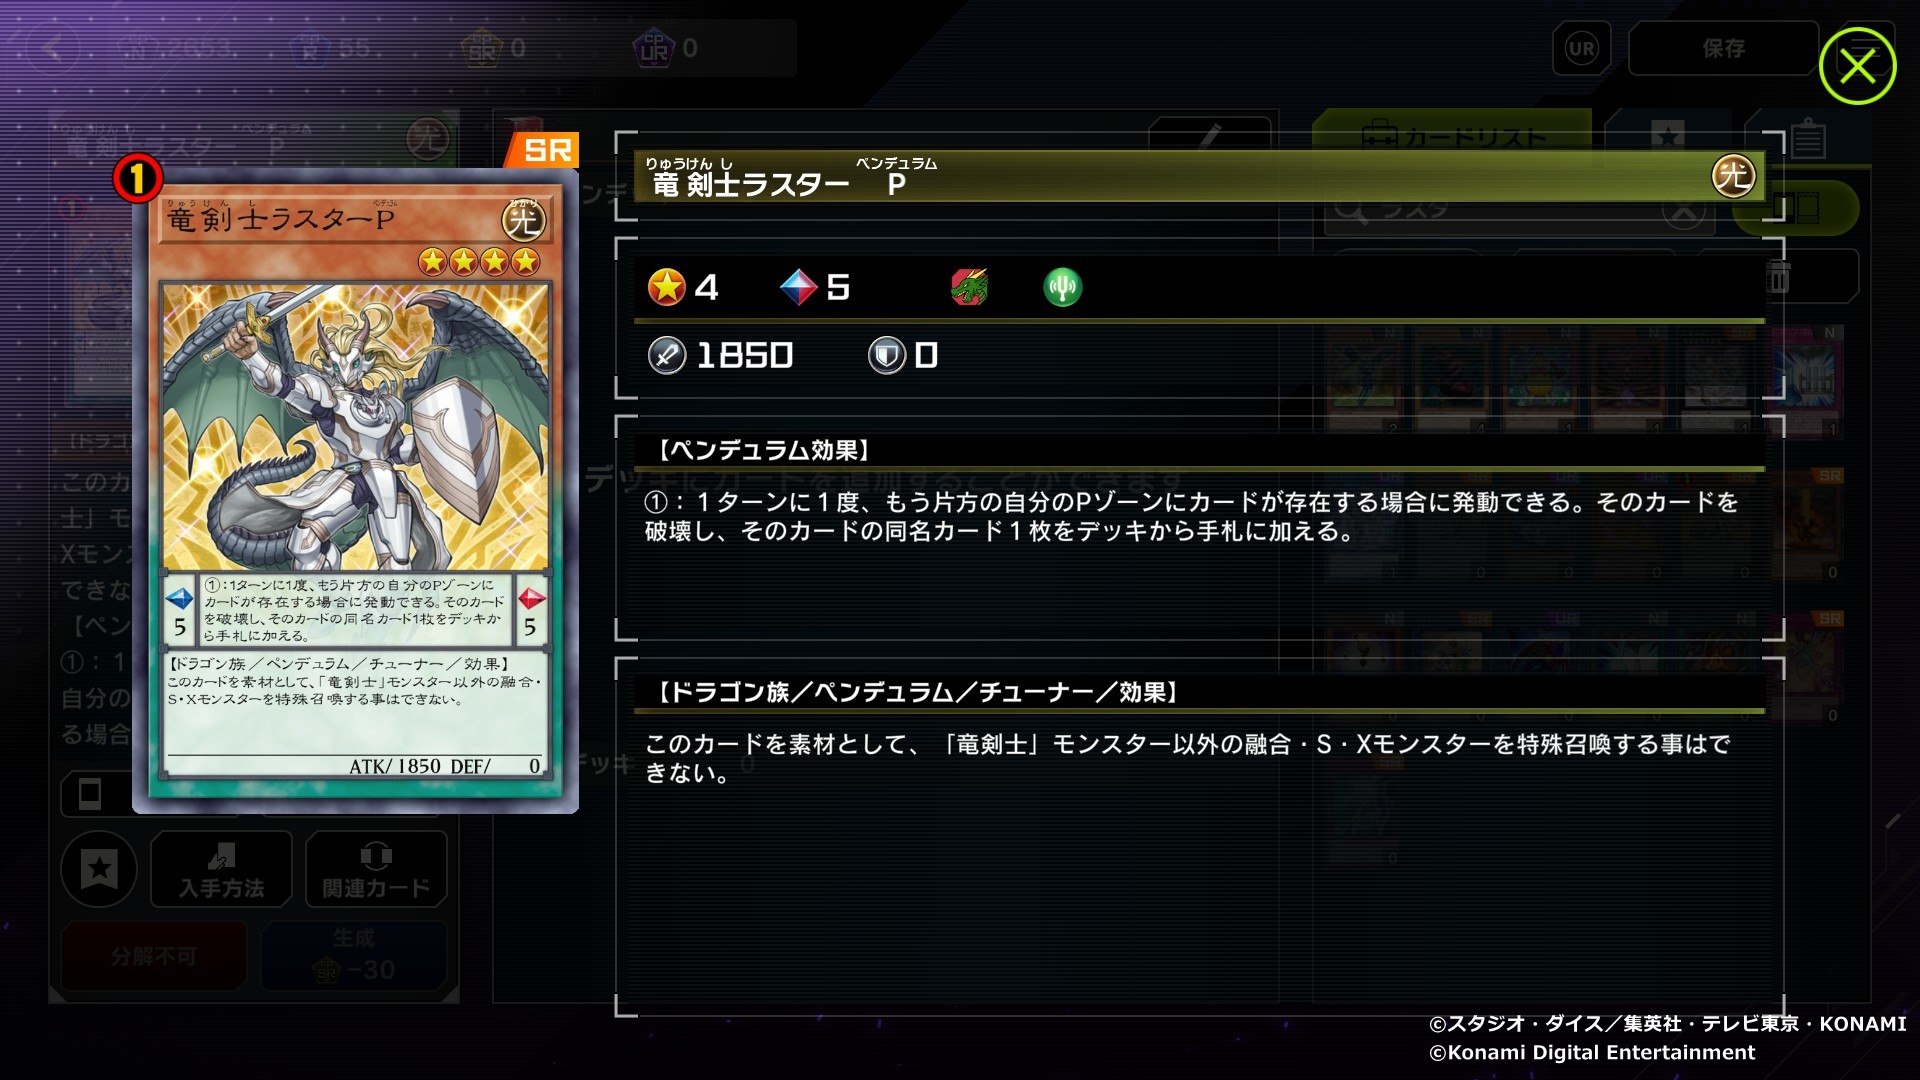The image size is (1920, 1080).
Task: Click the LIGHT attribute icon in title bar
Action: pos(1733,176)
